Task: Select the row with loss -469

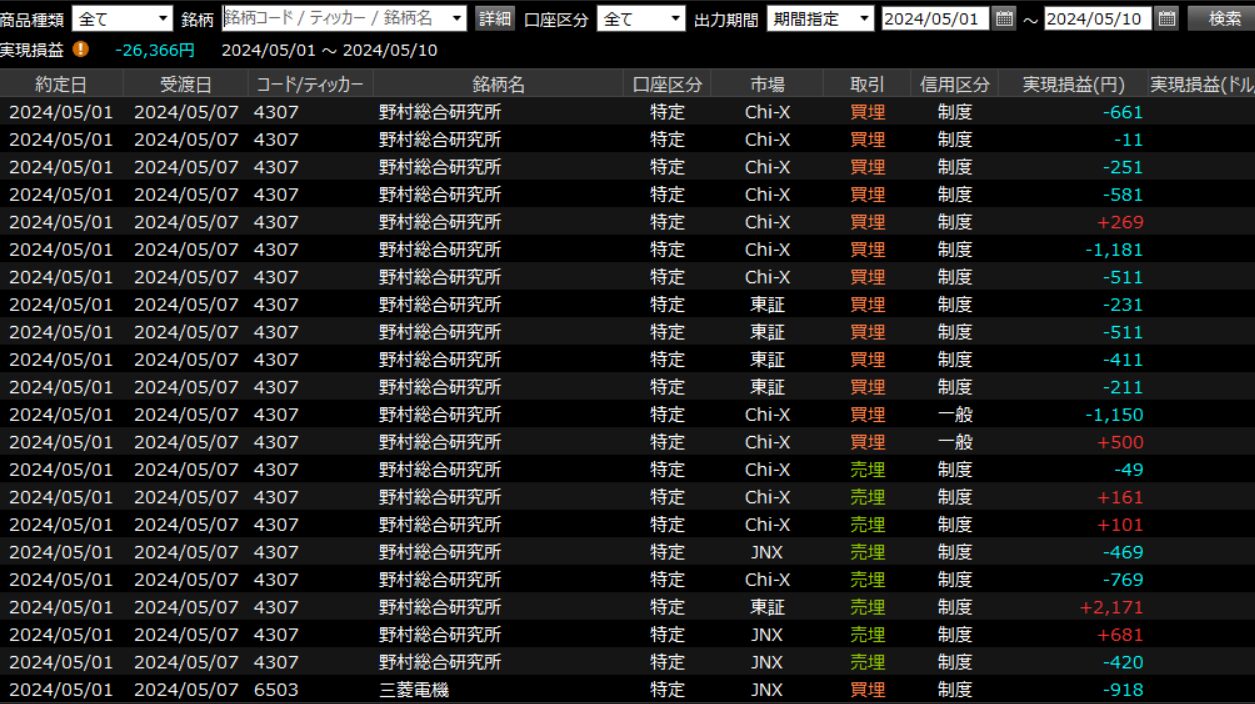Action: (x=627, y=552)
